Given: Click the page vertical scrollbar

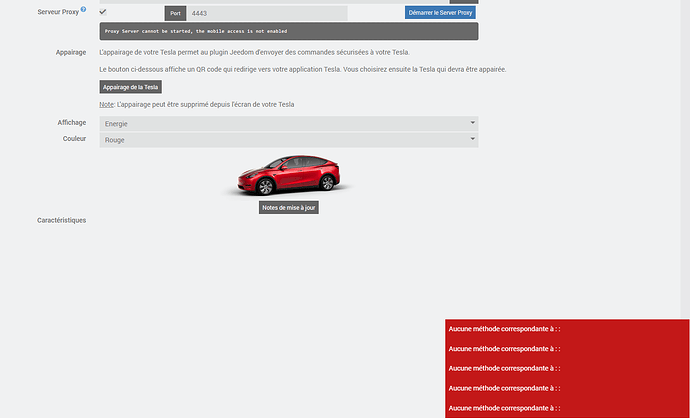Looking at the screenshot, I should [x=685, y=158].
